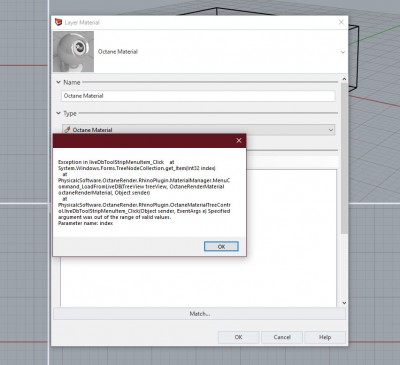Click the scrollbar up arrow

coord(344,79)
